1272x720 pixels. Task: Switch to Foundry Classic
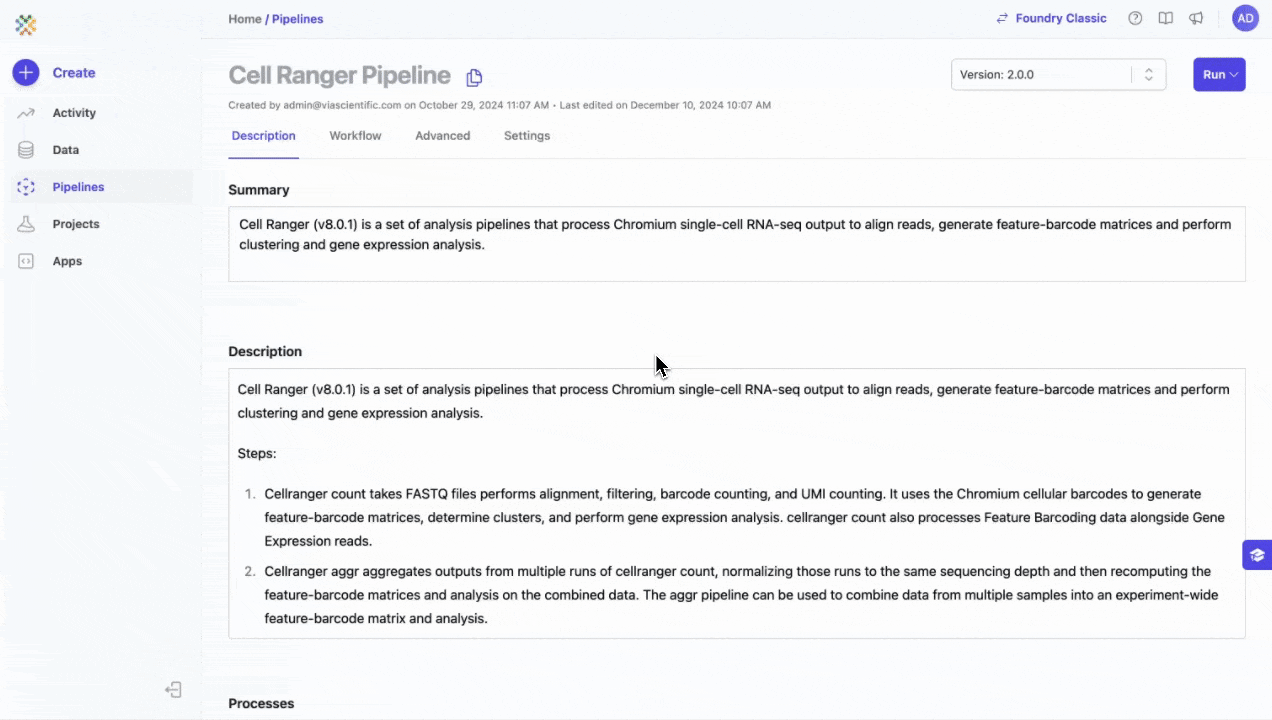pos(1051,18)
